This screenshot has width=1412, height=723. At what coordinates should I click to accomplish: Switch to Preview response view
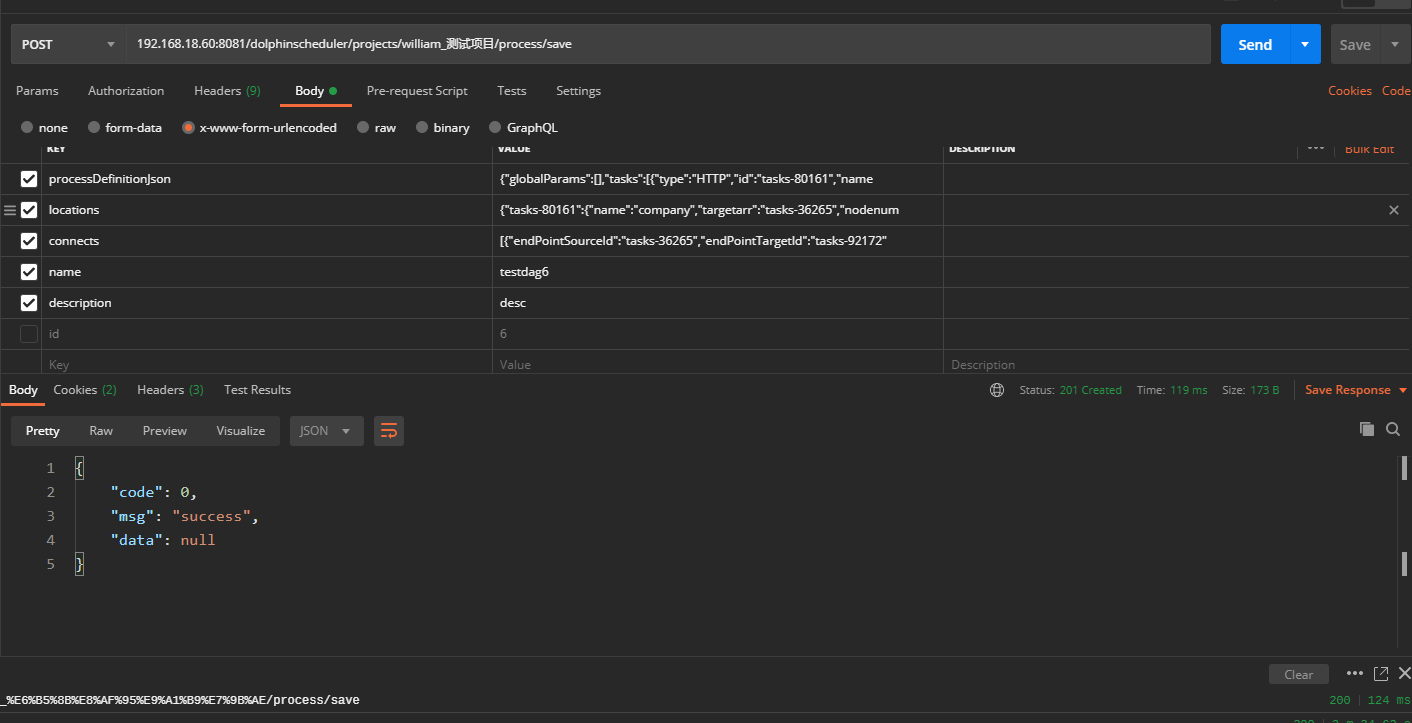165,431
